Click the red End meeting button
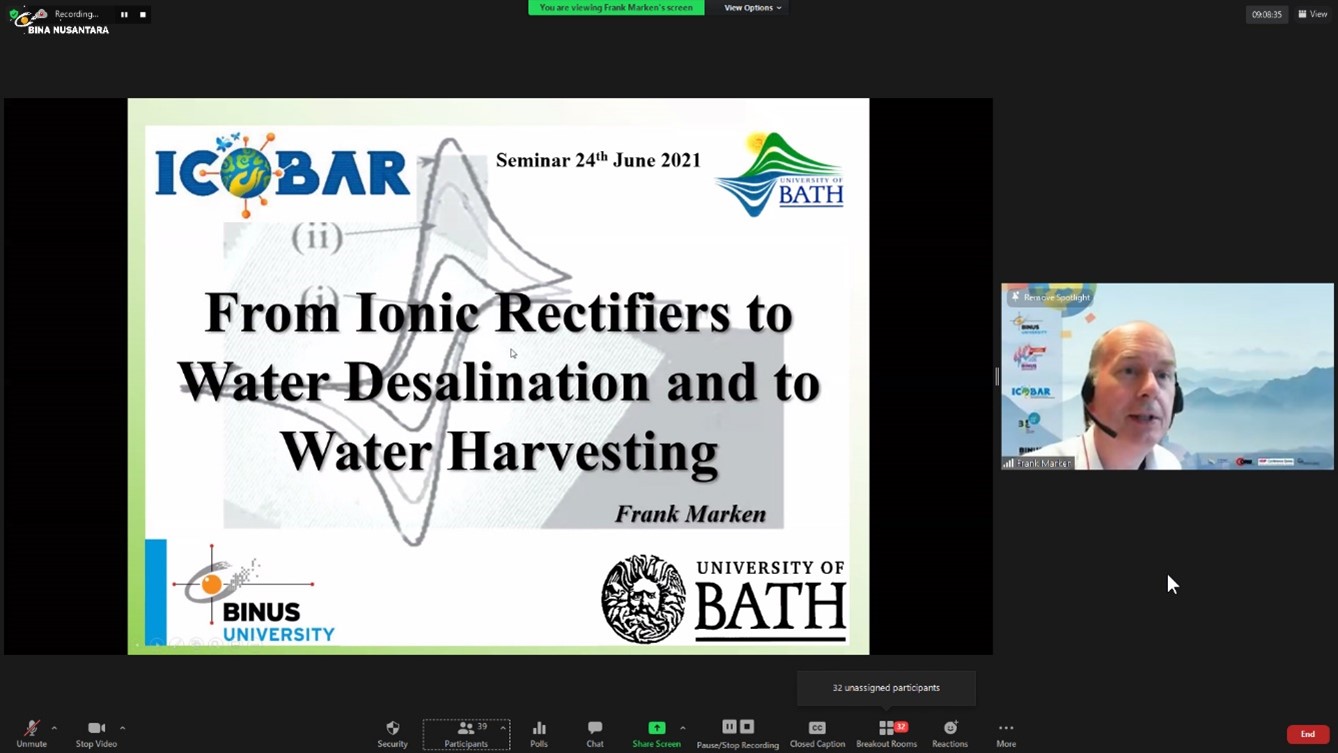This screenshot has height=753, width=1338. tap(1308, 734)
